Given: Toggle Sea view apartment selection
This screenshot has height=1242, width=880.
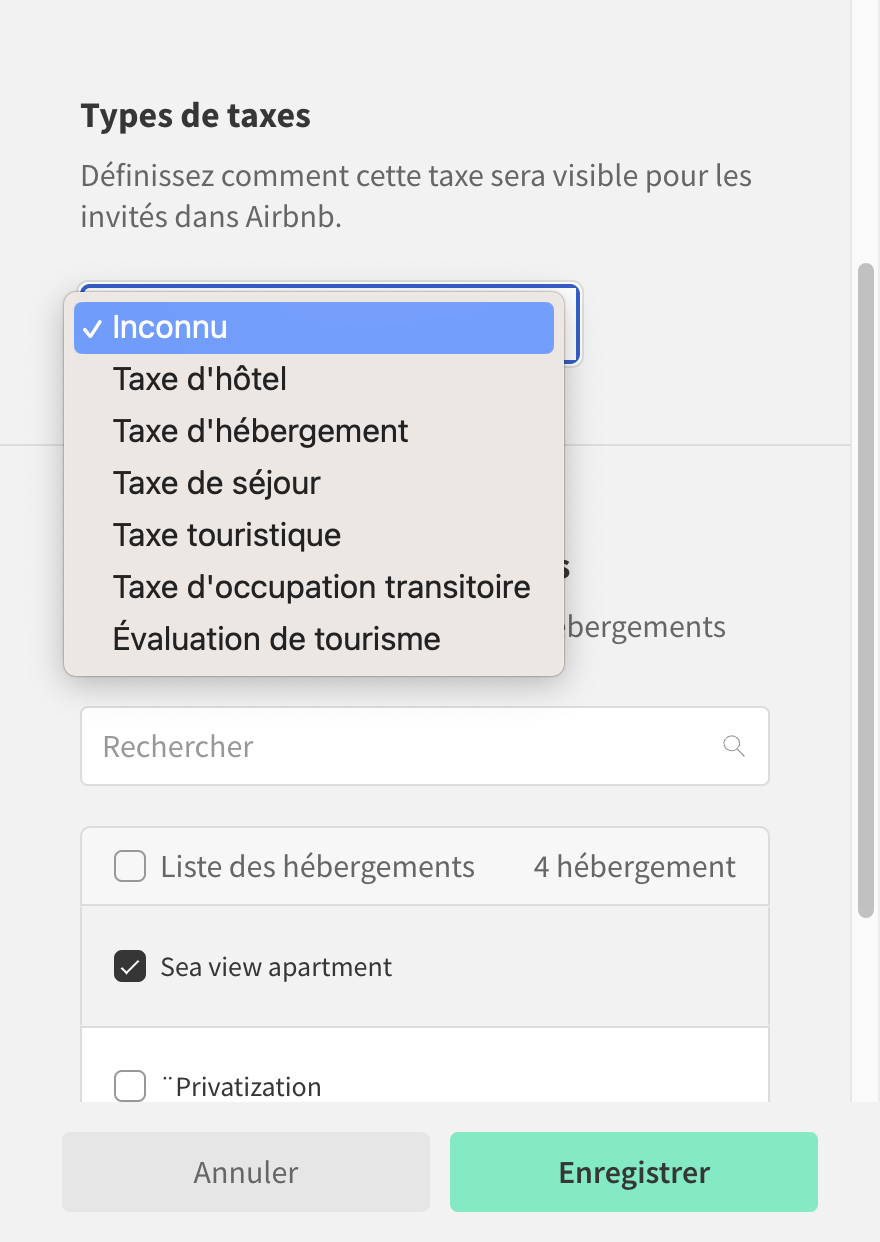Looking at the screenshot, I should click(x=129, y=966).
